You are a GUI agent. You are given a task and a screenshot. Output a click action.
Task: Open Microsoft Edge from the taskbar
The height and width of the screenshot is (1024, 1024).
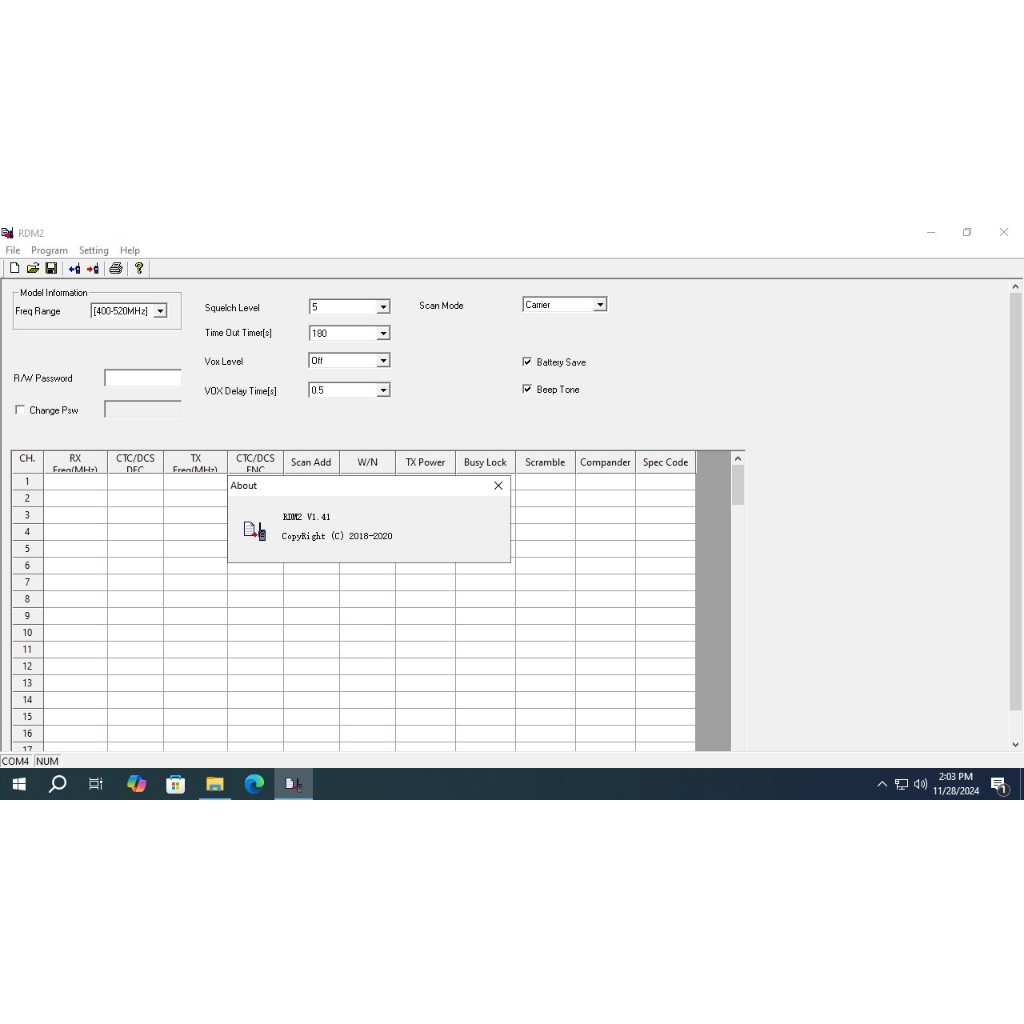pyautogui.click(x=254, y=784)
